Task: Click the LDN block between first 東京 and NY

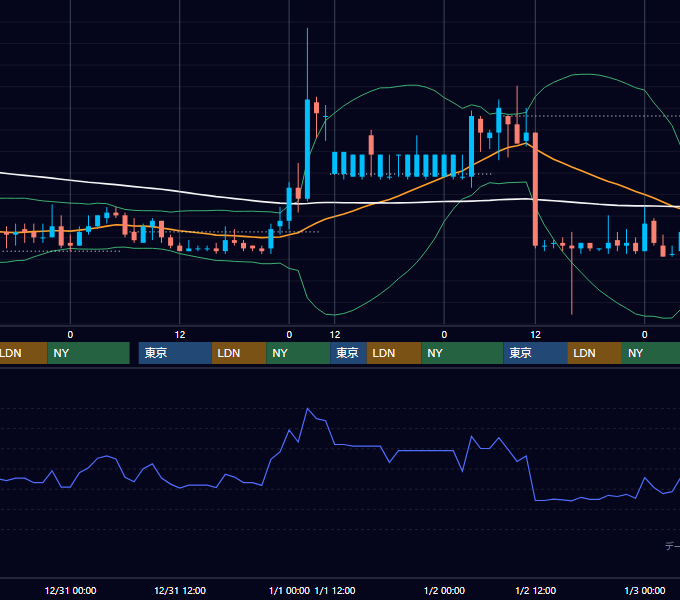Action: click(x=239, y=353)
